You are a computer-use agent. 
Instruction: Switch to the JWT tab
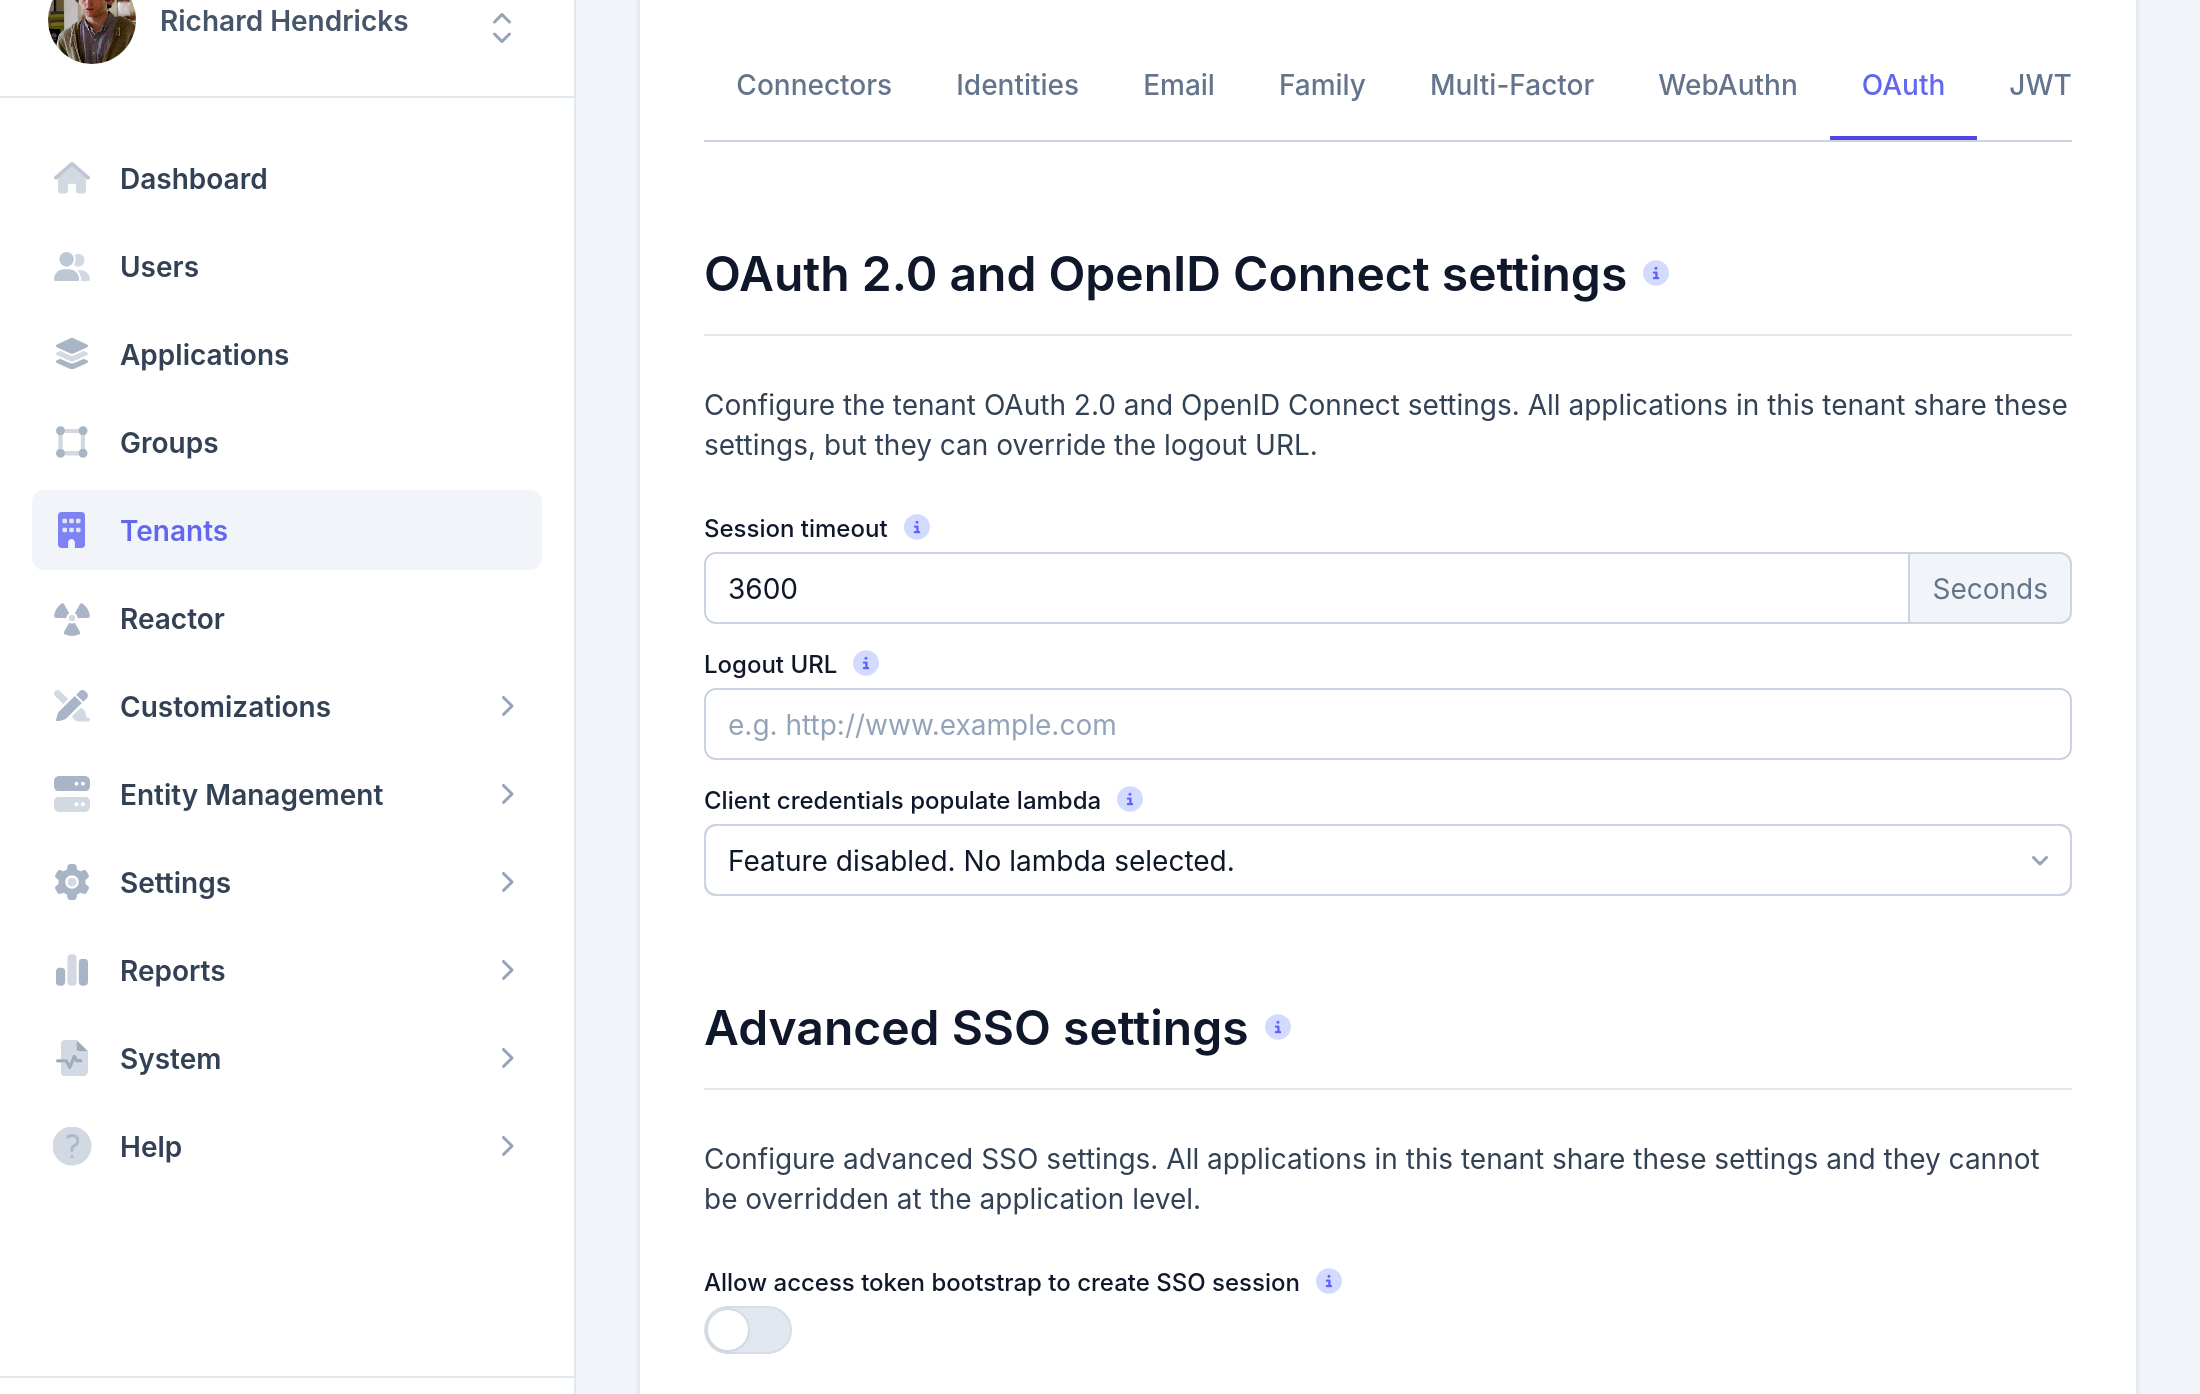2040,85
